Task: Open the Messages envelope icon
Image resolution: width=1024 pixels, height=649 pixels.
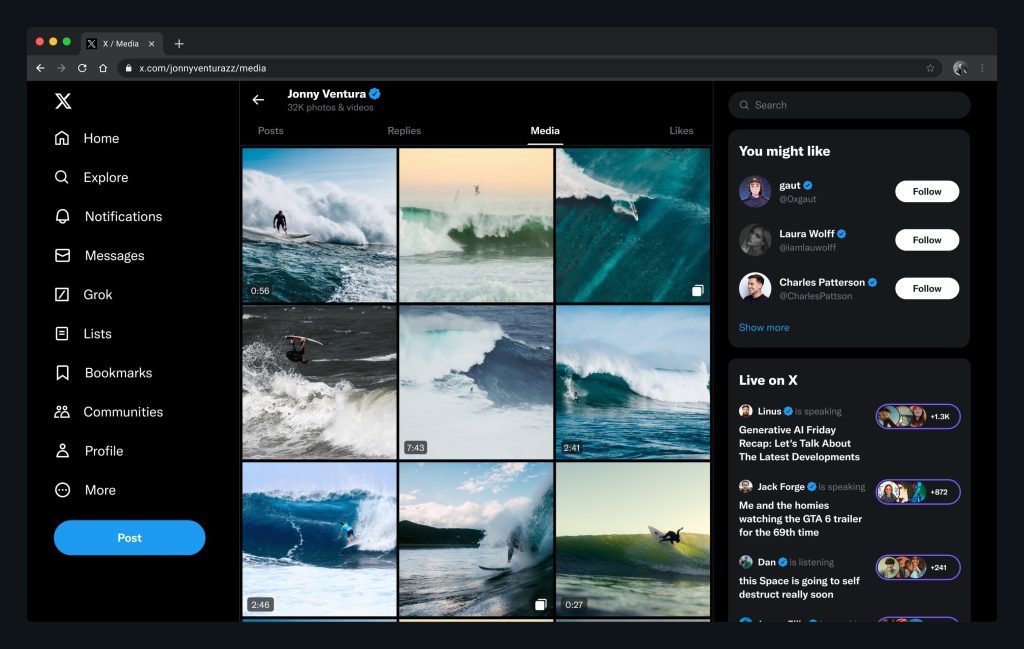Action: click(x=63, y=255)
